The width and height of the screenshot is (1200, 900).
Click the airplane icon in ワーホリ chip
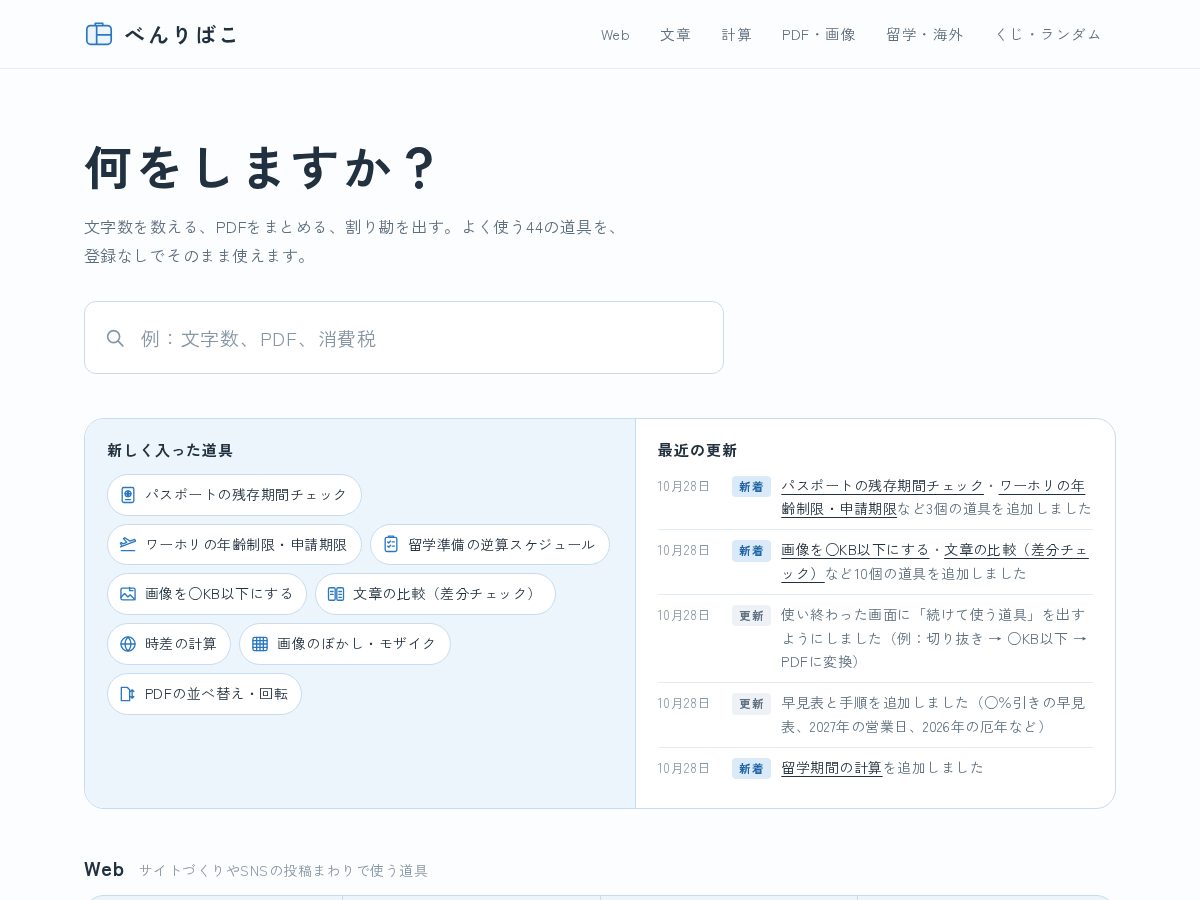coord(128,544)
